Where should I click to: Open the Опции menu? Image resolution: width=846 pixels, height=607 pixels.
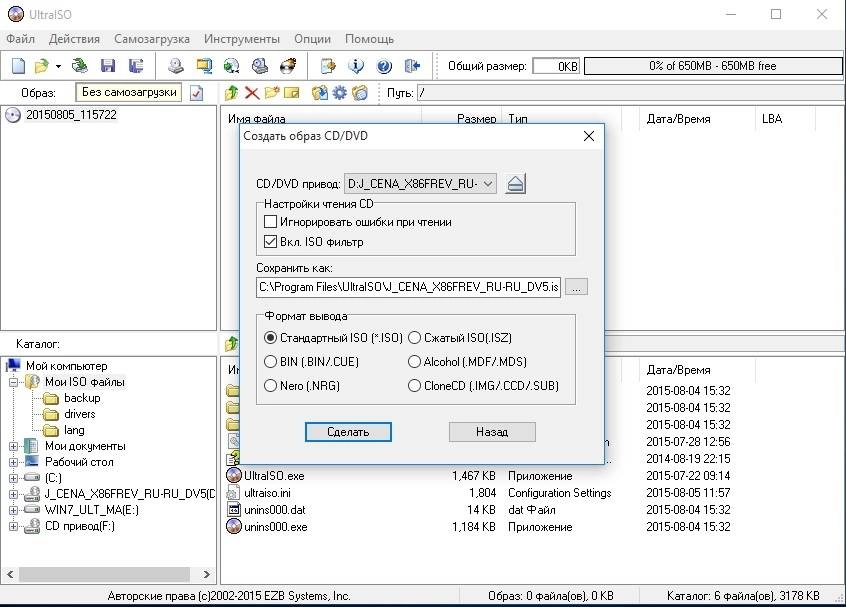[x=312, y=39]
